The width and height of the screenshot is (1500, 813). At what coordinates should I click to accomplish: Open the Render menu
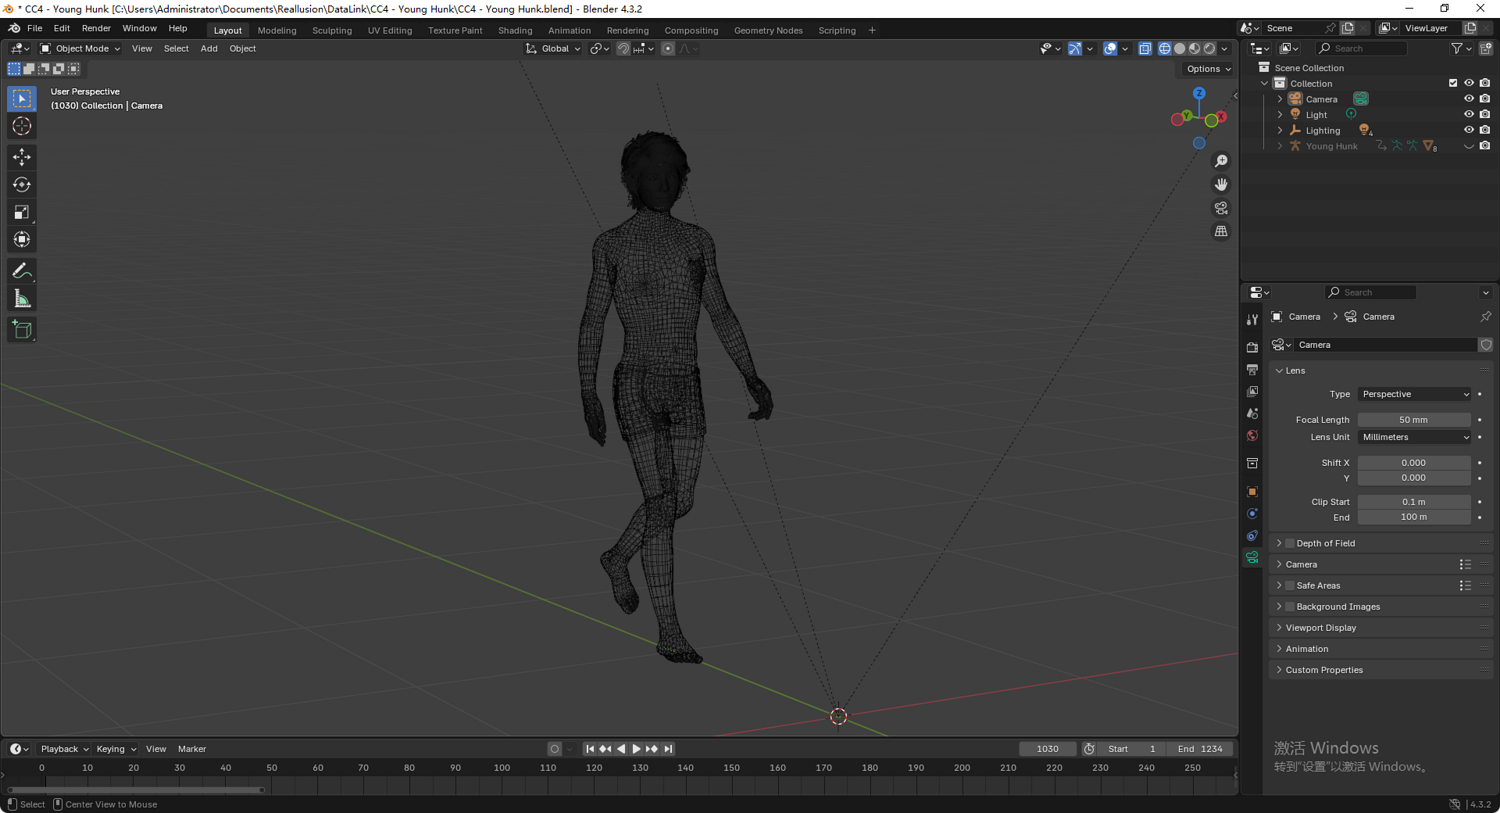tap(96, 29)
